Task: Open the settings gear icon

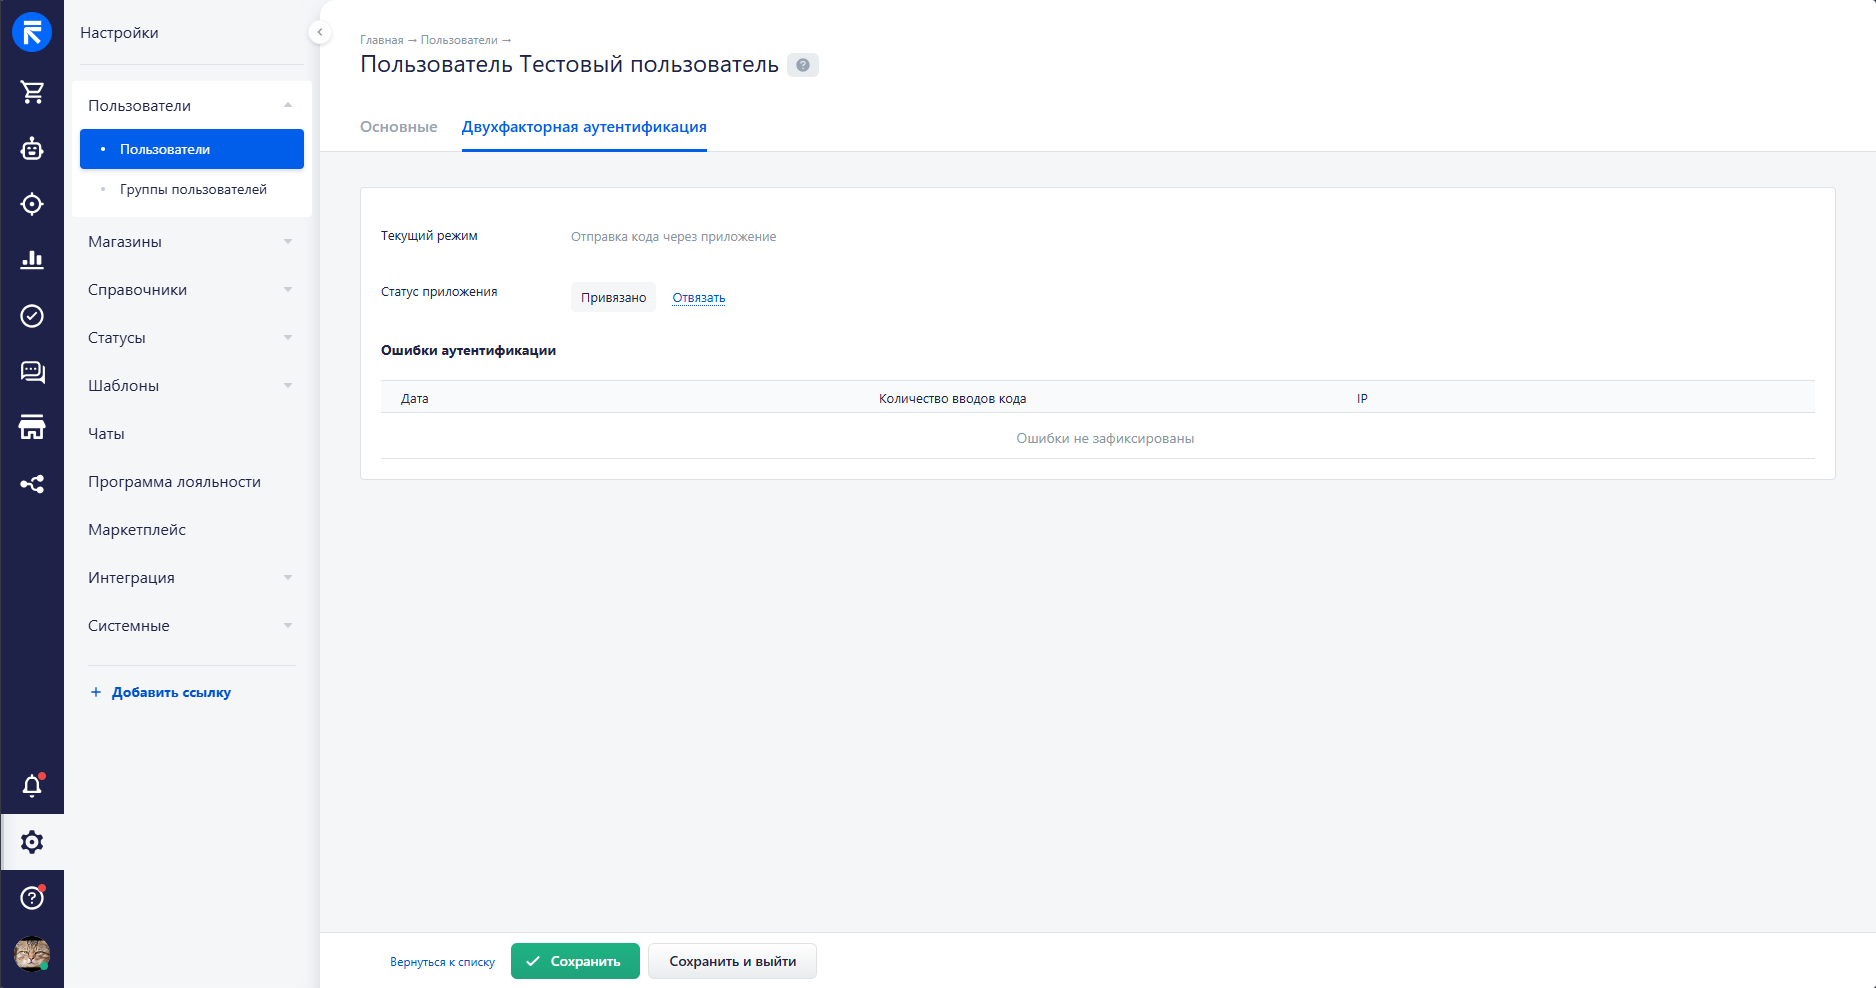Action: coord(32,842)
